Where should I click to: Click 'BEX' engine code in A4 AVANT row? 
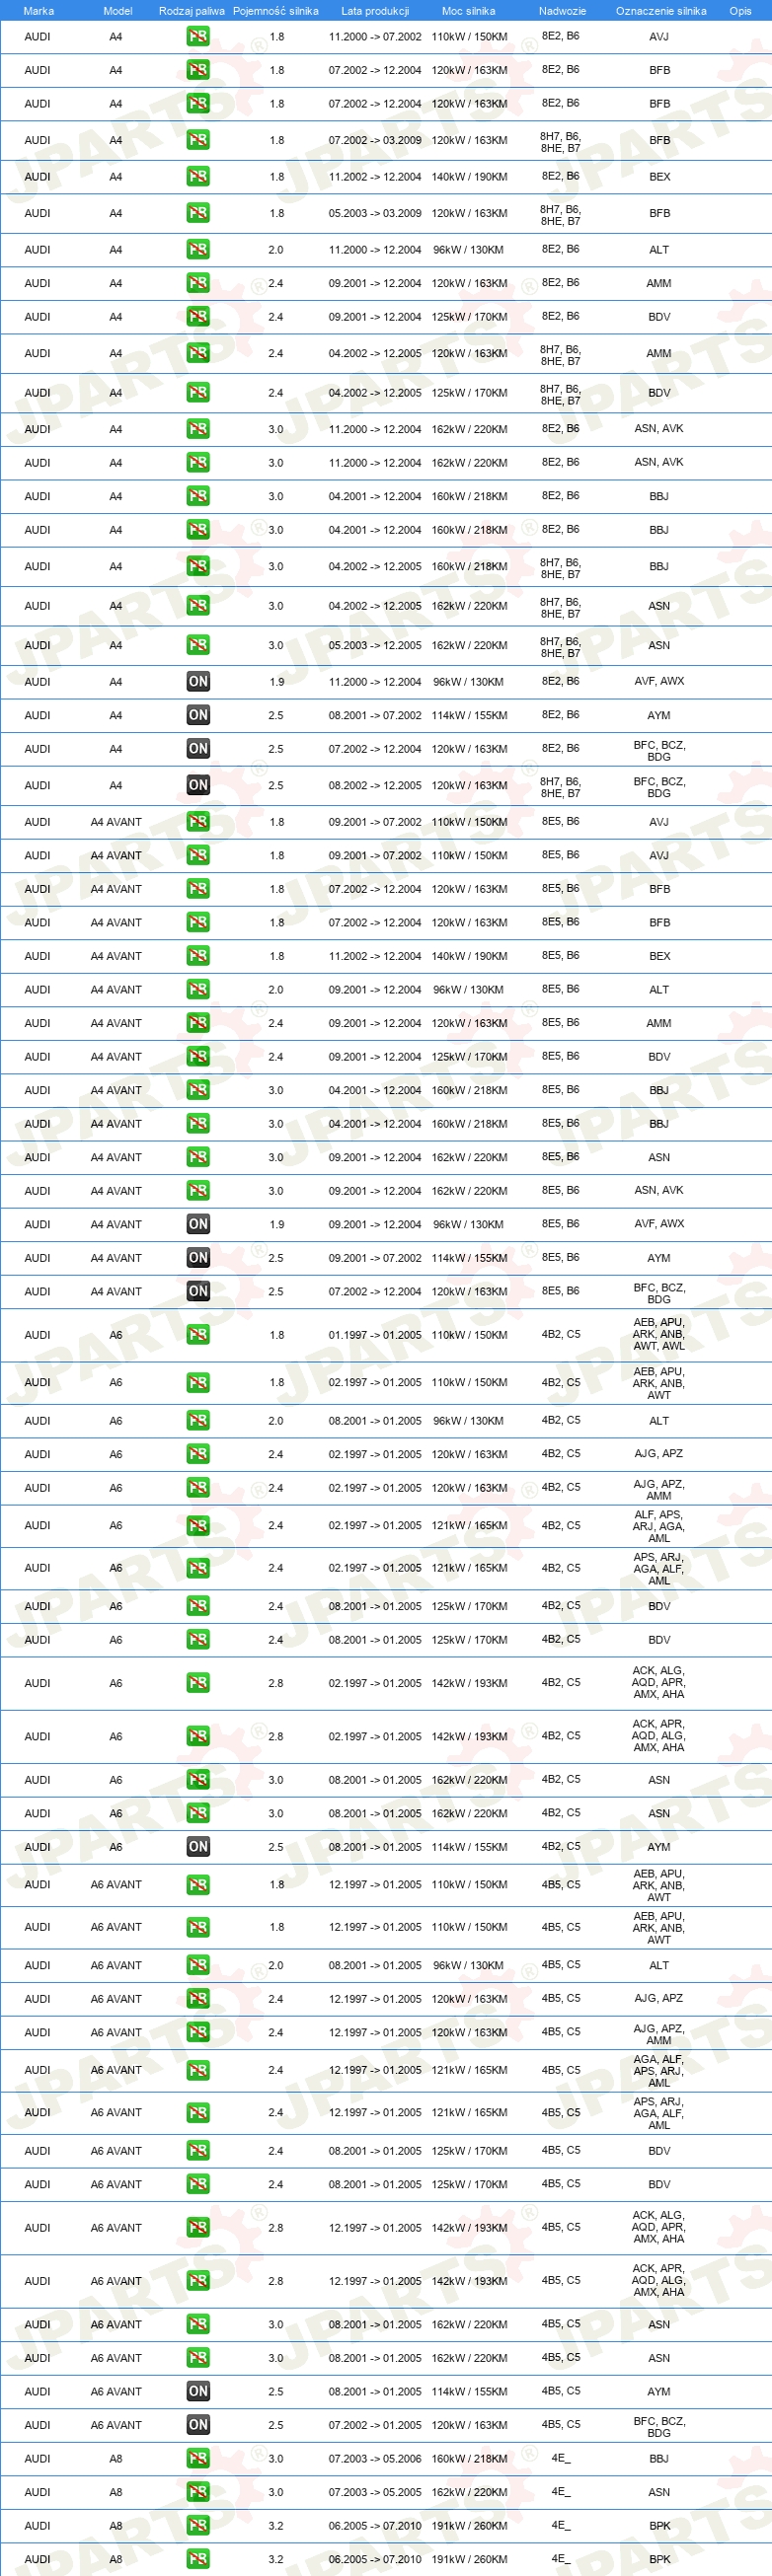tap(660, 957)
